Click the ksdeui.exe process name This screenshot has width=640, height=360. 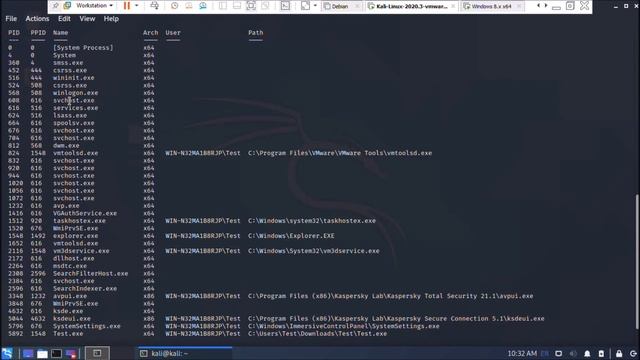(72, 318)
